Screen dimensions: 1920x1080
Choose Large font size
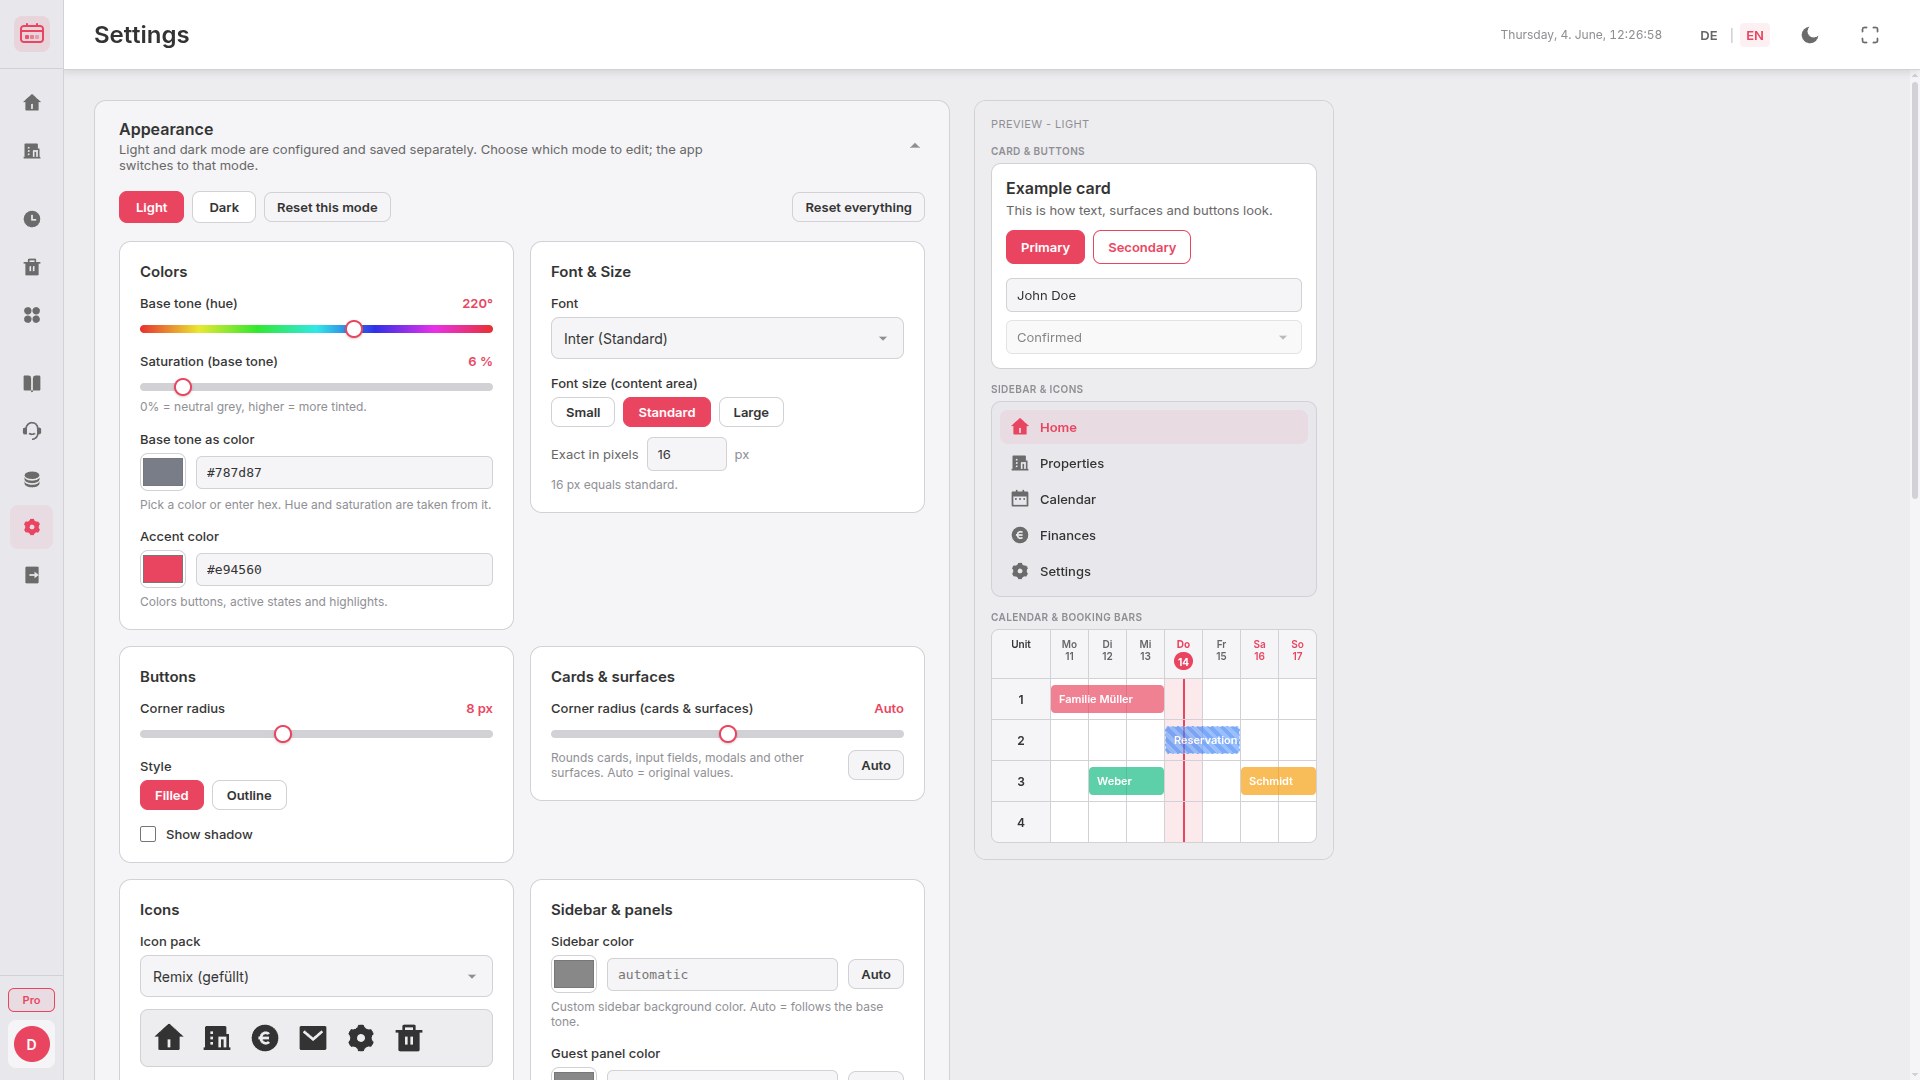(x=751, y=412)
